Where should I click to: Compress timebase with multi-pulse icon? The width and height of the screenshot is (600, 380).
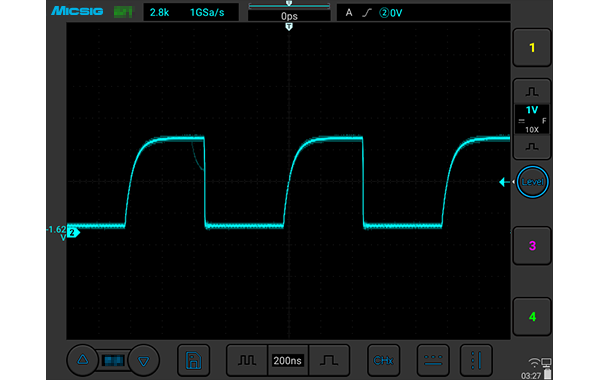click(247, 360)
